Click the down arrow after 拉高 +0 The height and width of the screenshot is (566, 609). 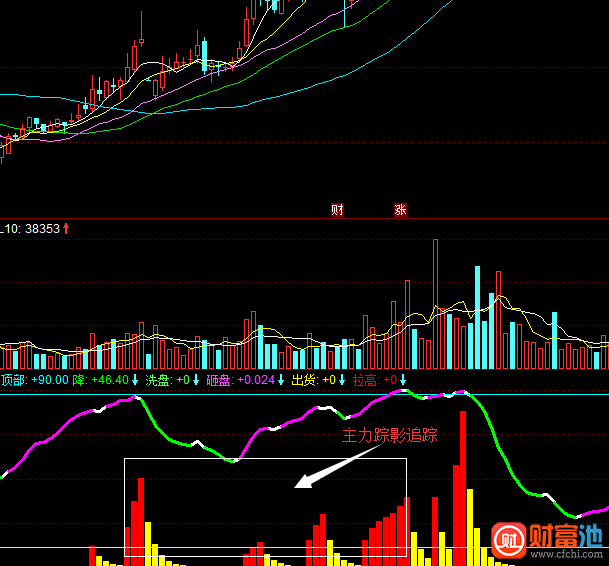click(x=403, y=380)
